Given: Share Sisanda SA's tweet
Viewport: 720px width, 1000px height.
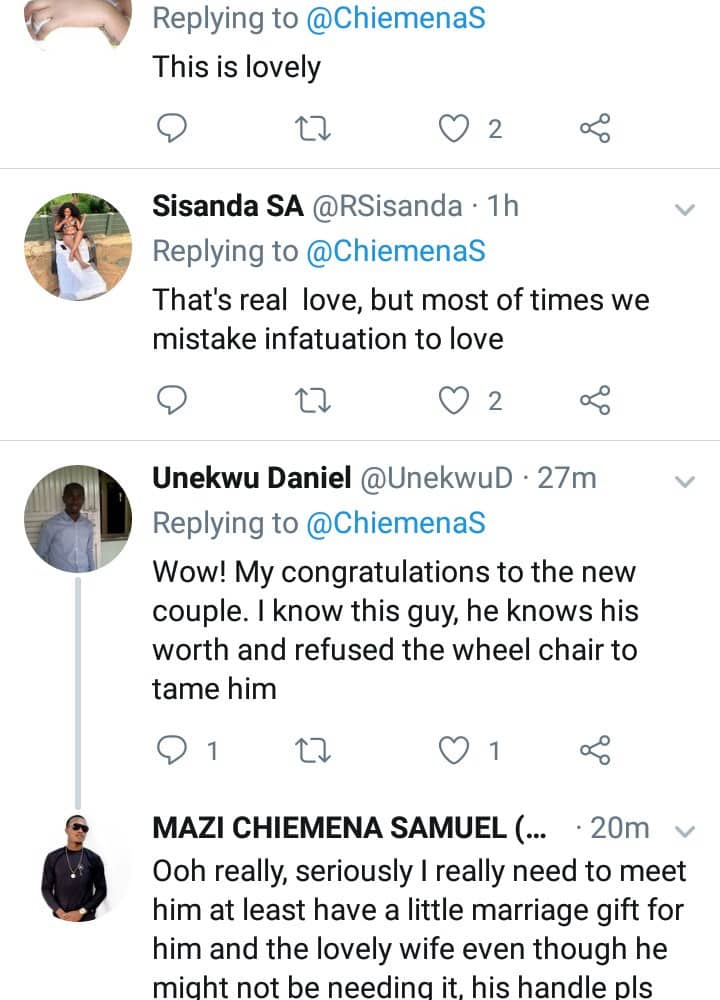Looking at the screenshot, I should coord(595,401).
